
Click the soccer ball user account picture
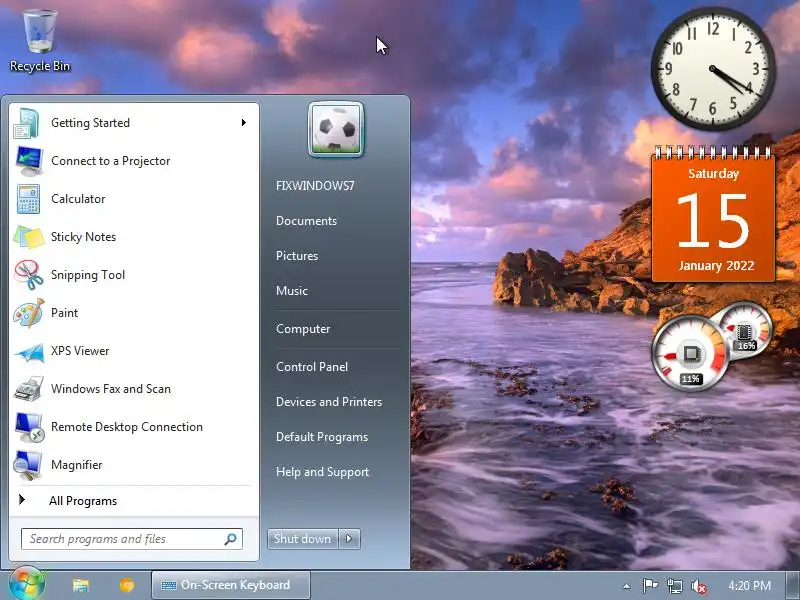(x=336, y=129)
